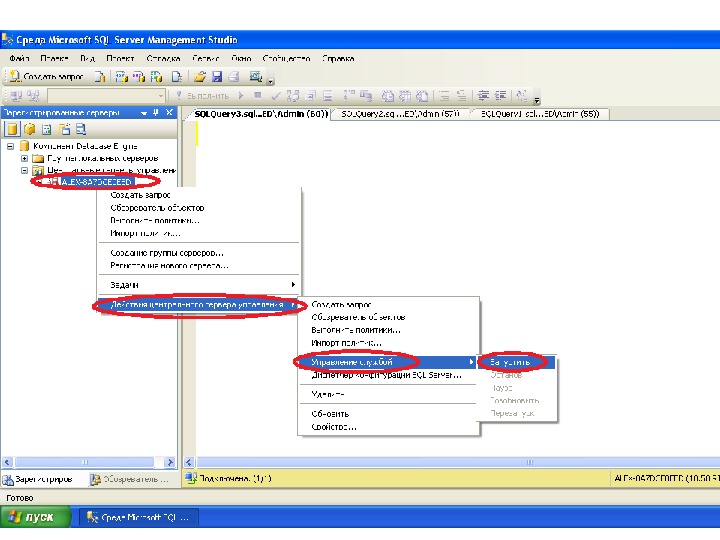
Task: Choose Управление службой in the submenu
Action: click(388, 362)
